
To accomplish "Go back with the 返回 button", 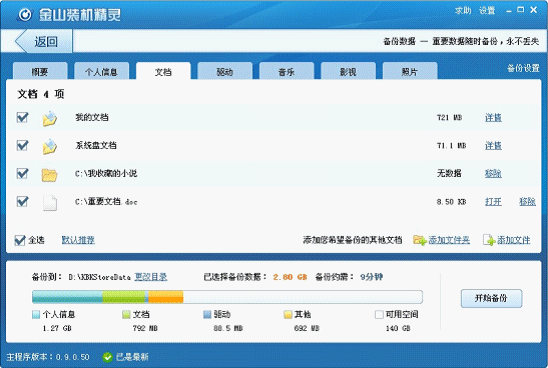I will tap(44, 42).
